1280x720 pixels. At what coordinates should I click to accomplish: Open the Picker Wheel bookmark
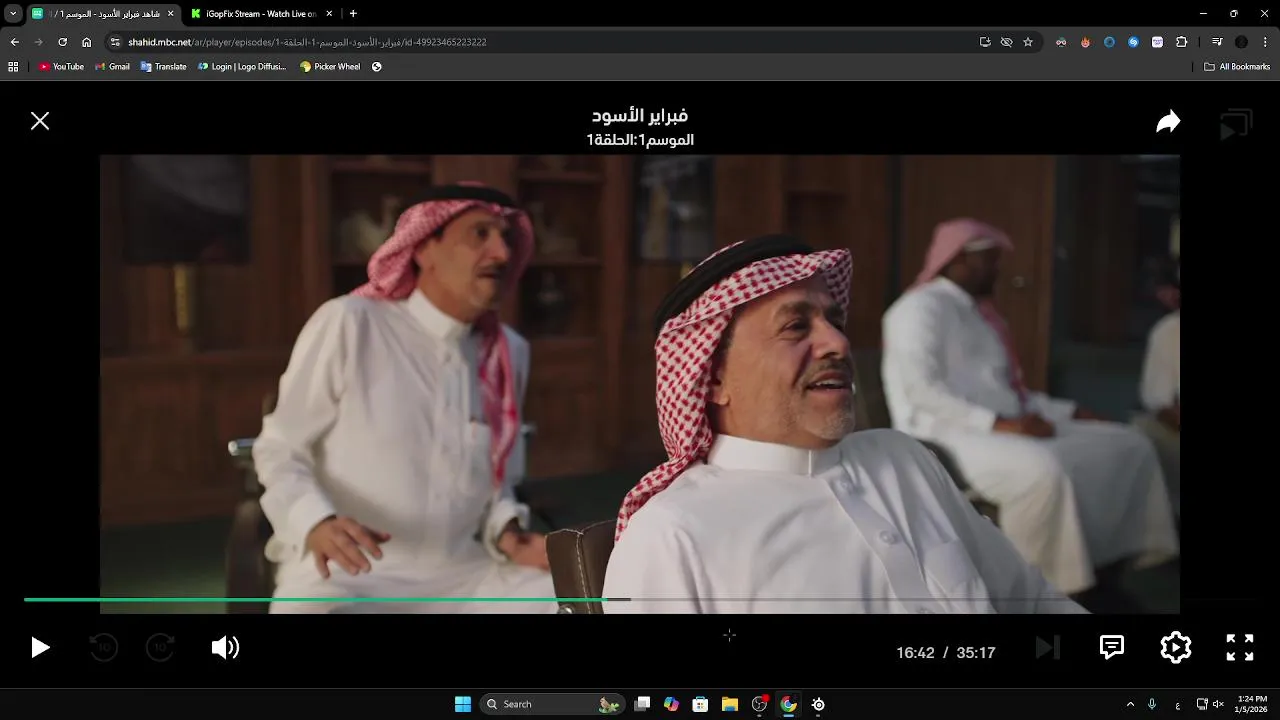tap(330, 67)
